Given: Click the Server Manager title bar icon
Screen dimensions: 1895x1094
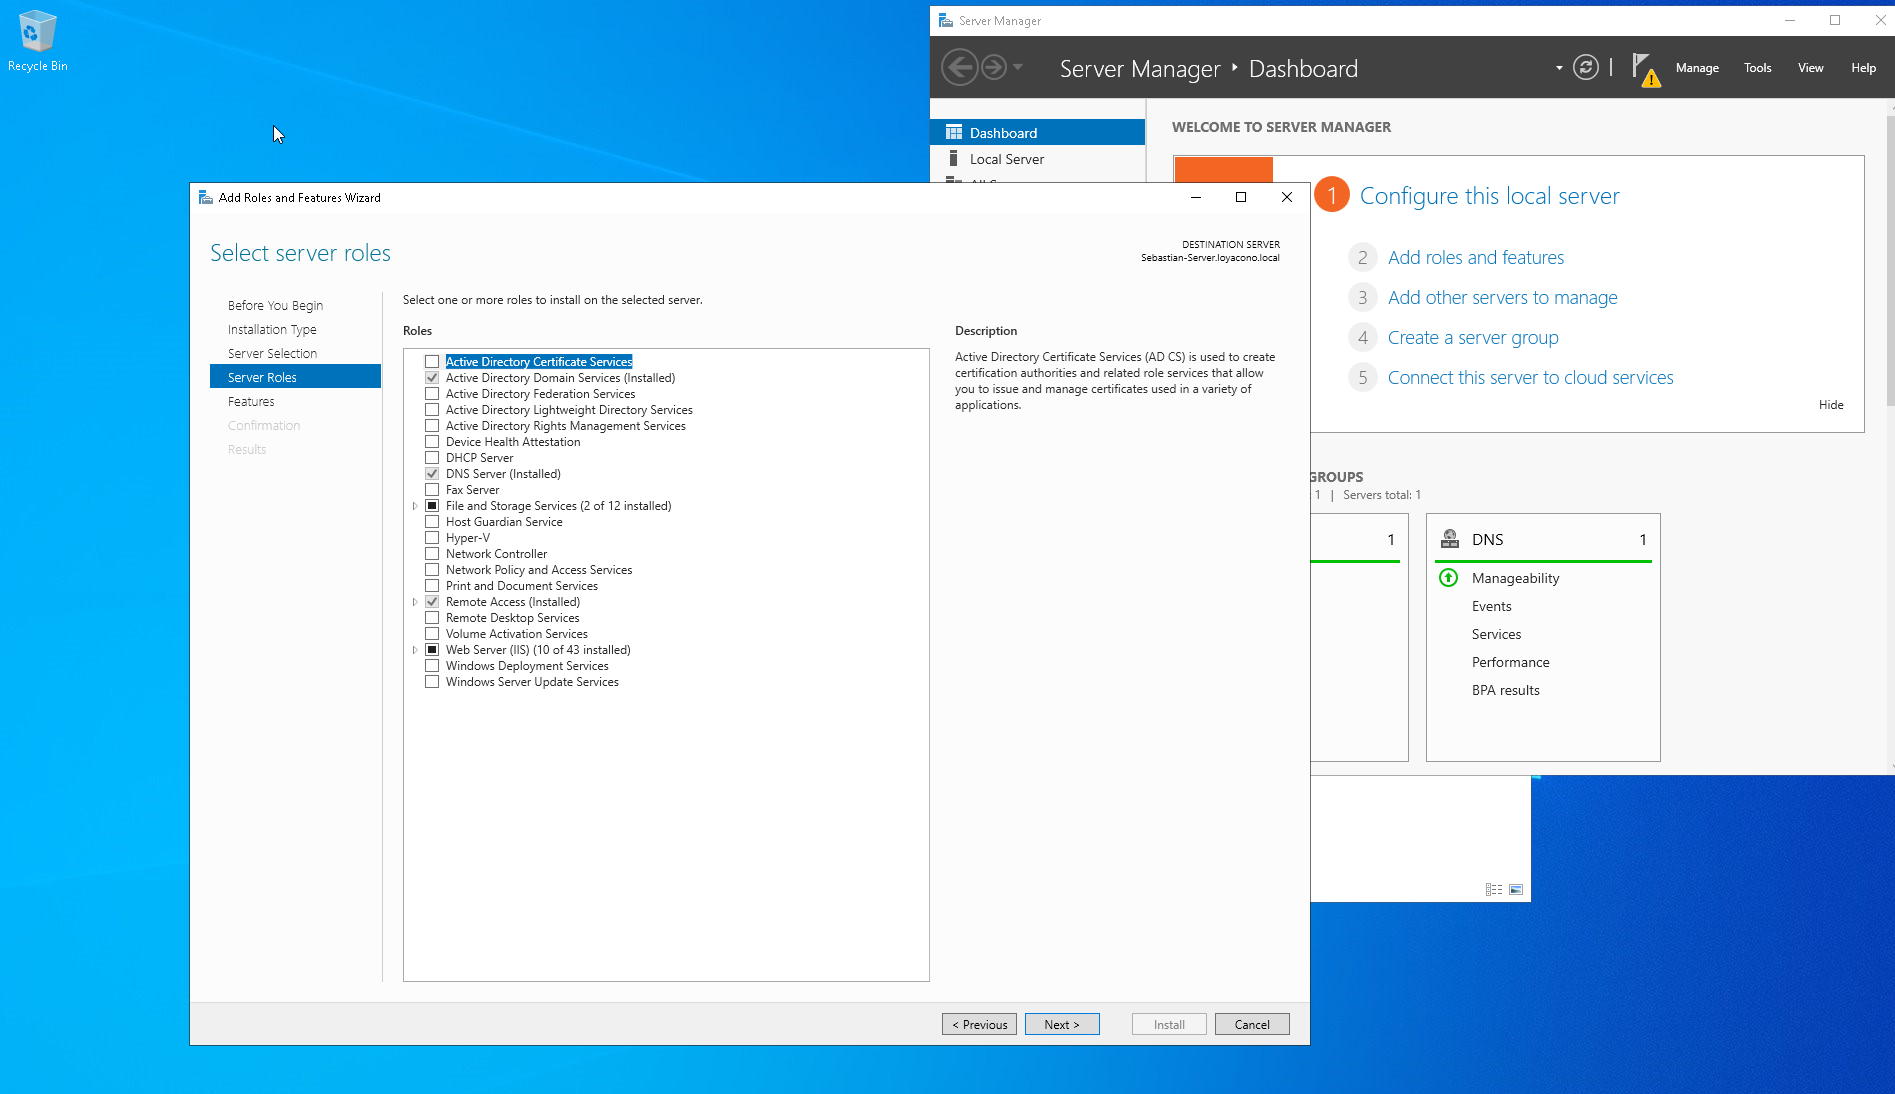Looking at the screenshot, I should [x=946, y=20].
